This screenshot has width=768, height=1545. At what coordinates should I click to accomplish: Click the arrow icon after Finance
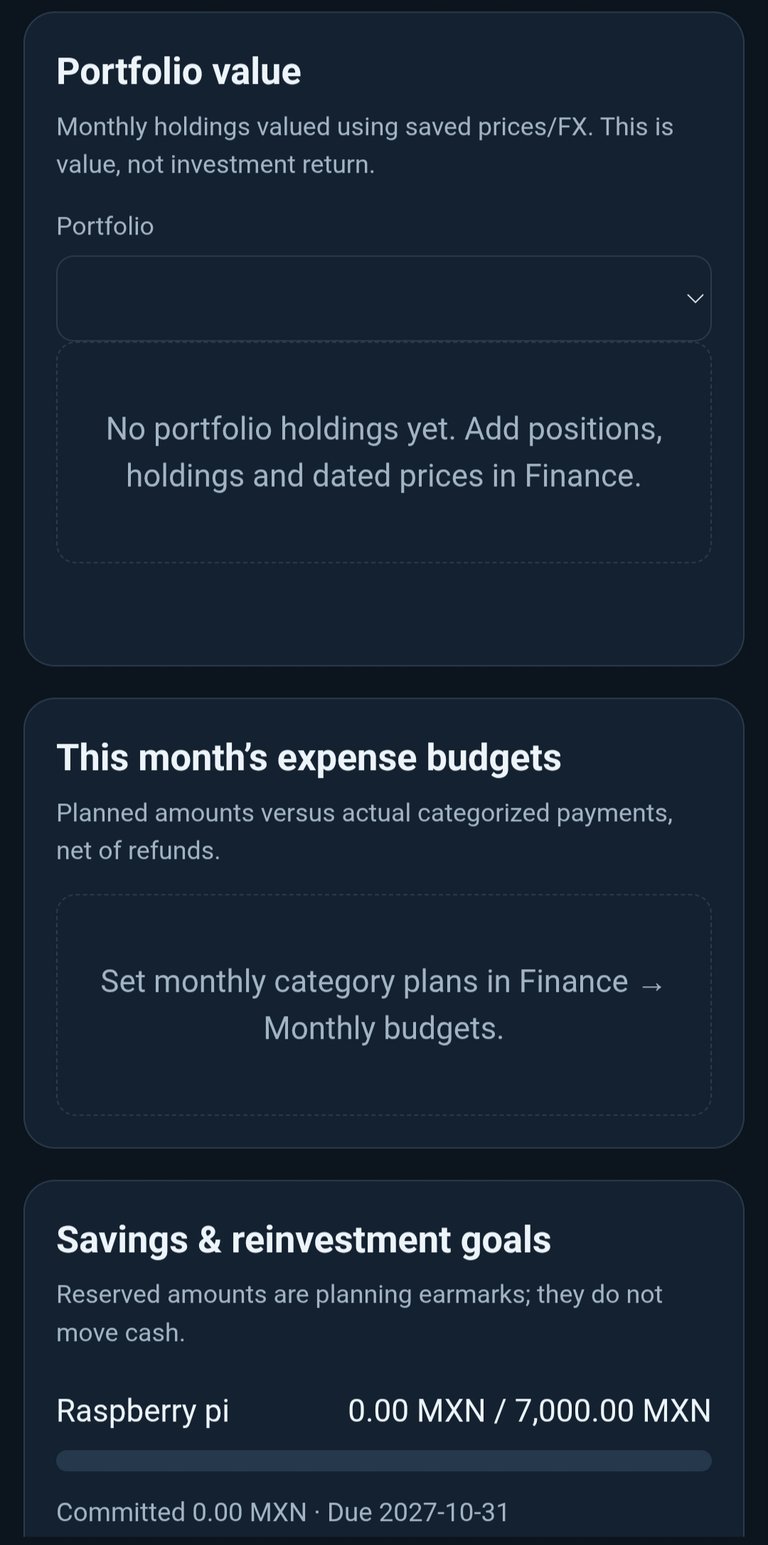[x=652, y=984]
